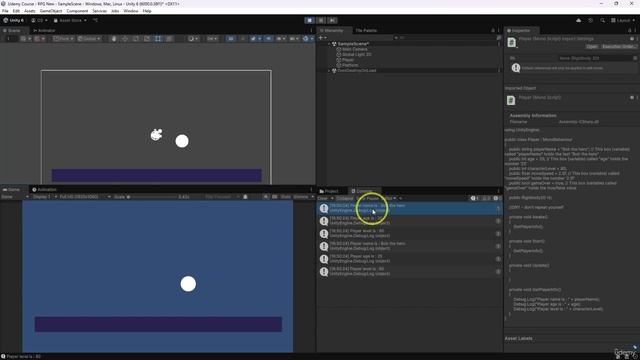The image size is (640, 360).
Task: Toggle the Collapse option in Console
Action: pyautogui.click(x=345, y=198)
